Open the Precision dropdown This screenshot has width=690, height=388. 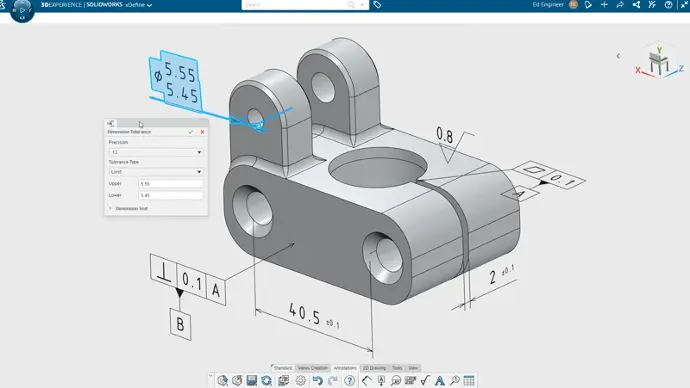click(x=156, y=152)
